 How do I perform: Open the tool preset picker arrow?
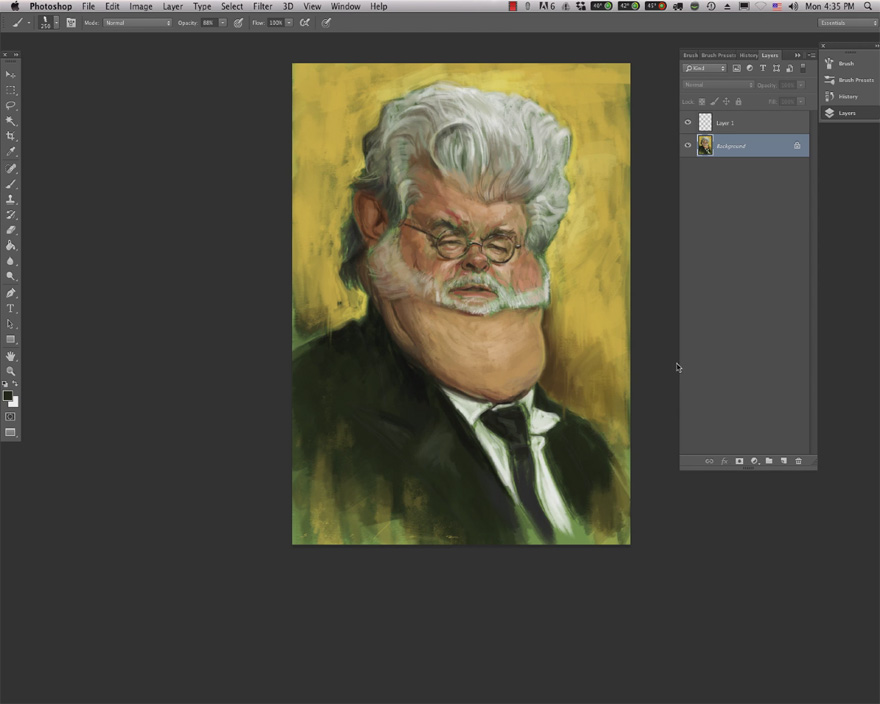coord(29,23)
